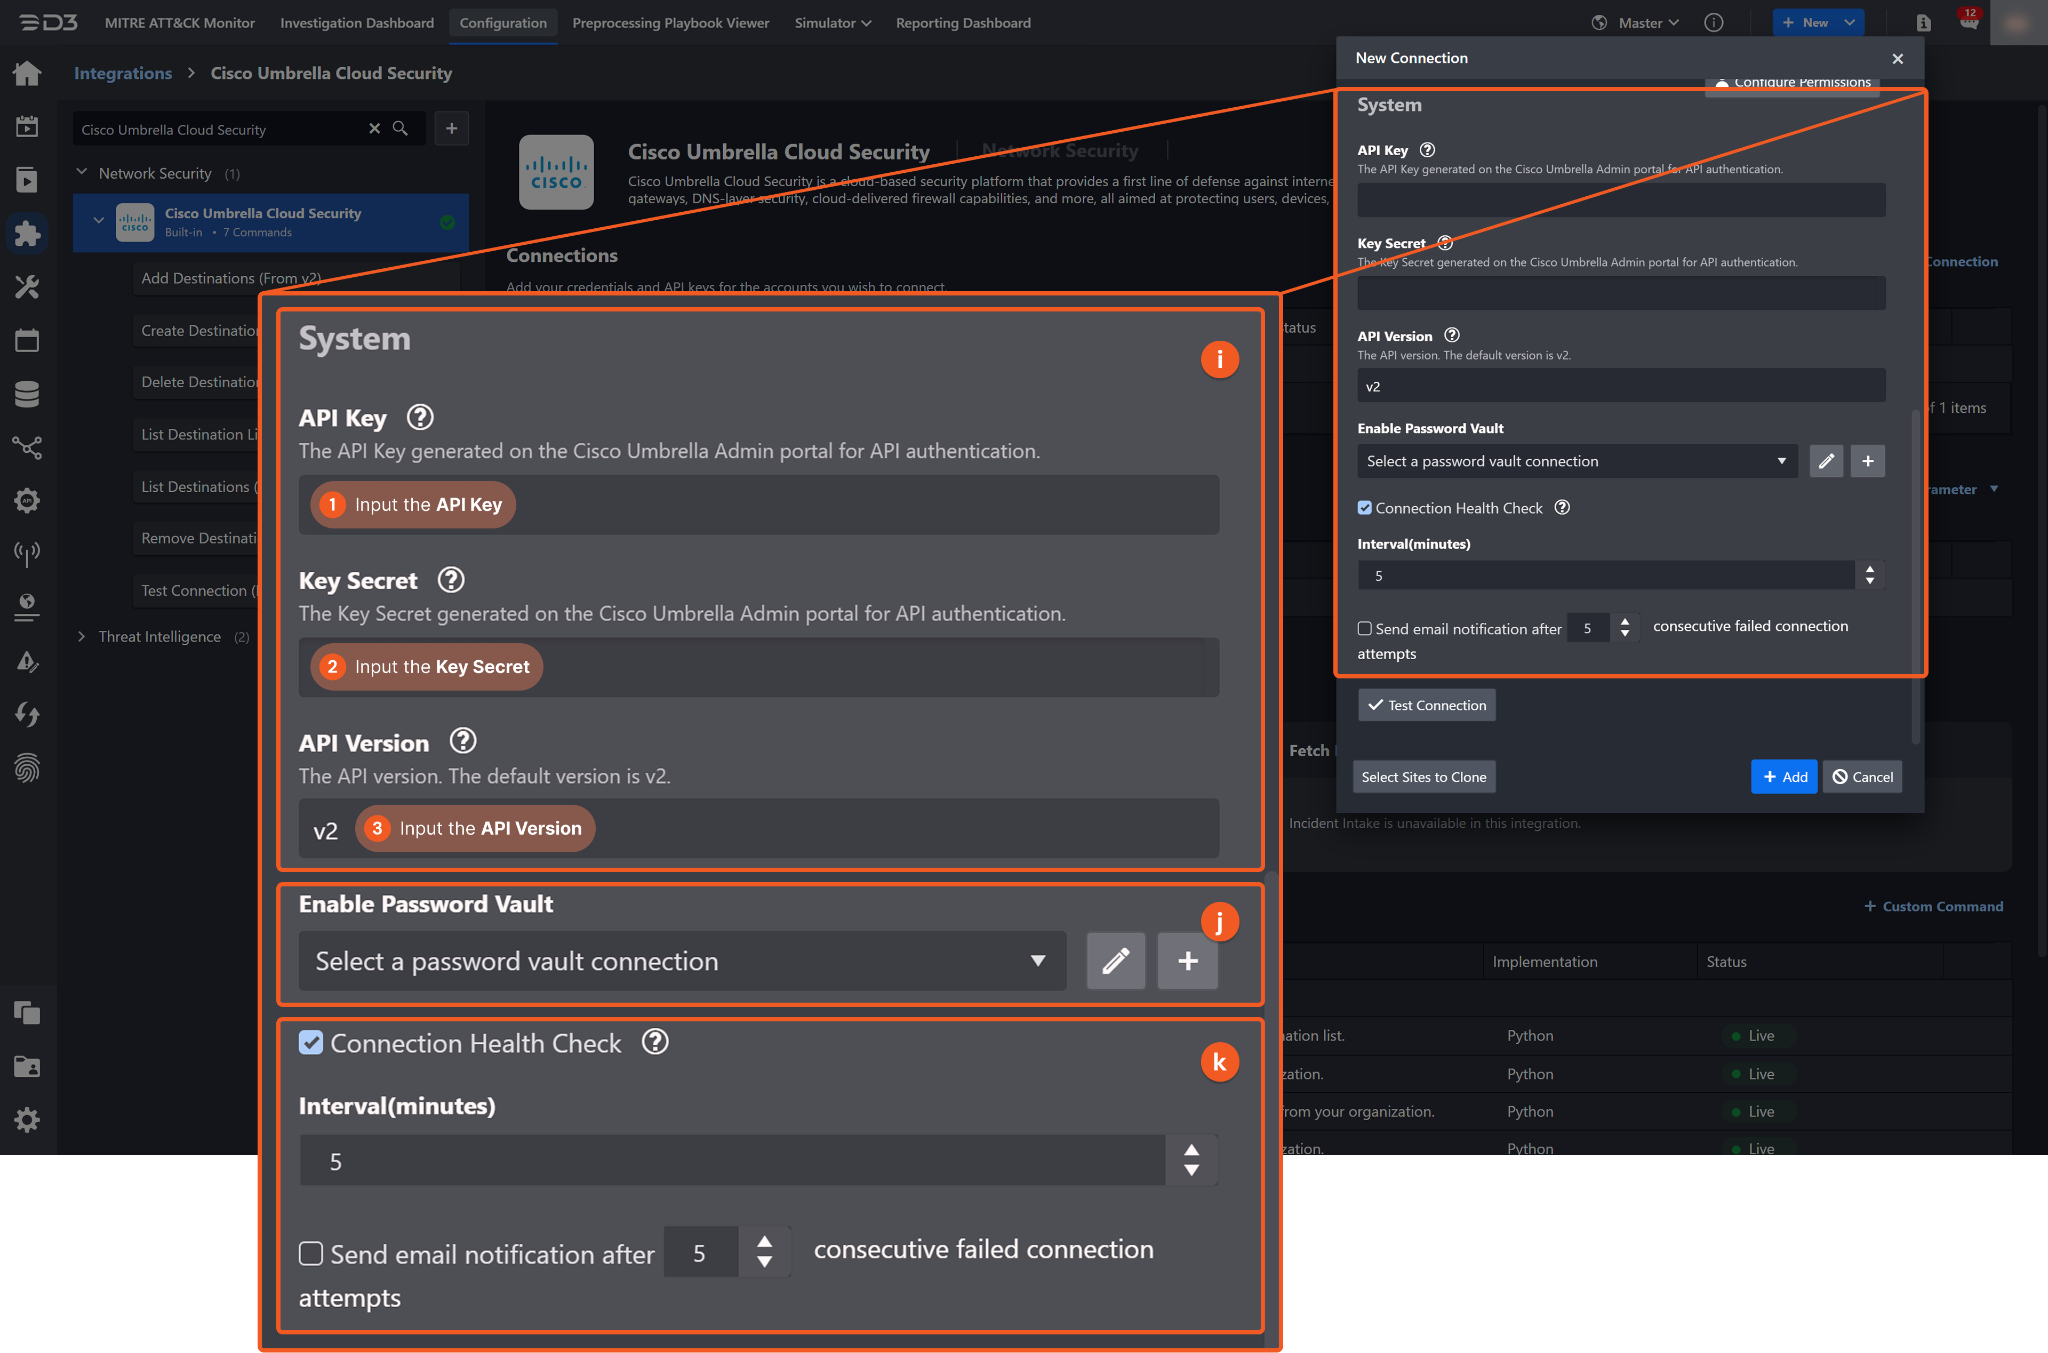Uncheck the Connection Health Check checkbox
The height and width of the screenshot is (1353, 2048).
pos(1365,508)
